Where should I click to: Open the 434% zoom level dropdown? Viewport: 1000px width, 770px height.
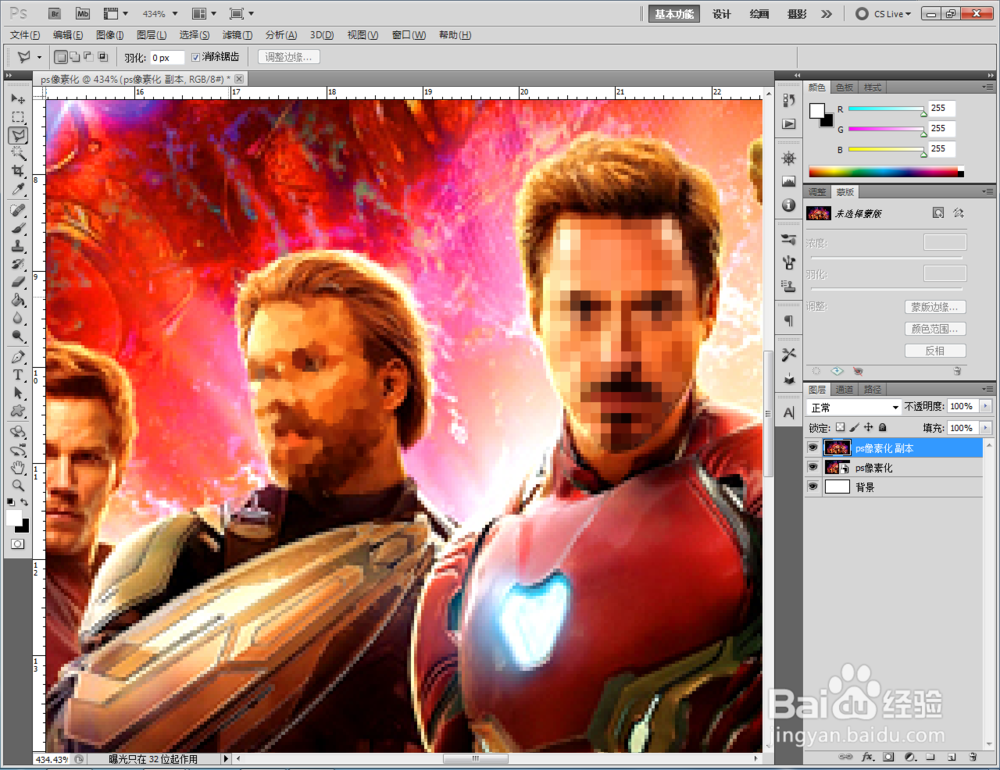pos(175,13)
